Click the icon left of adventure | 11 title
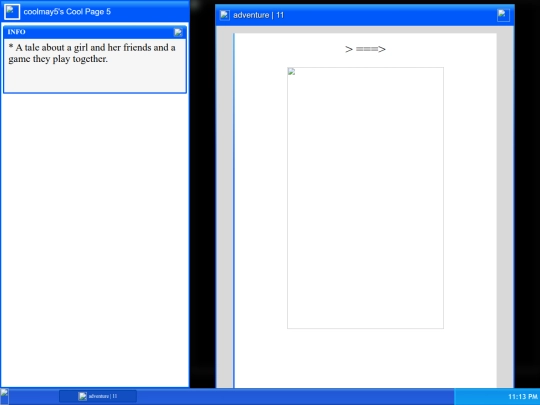Viewport: 540px width, 405px height. [225, 15]
